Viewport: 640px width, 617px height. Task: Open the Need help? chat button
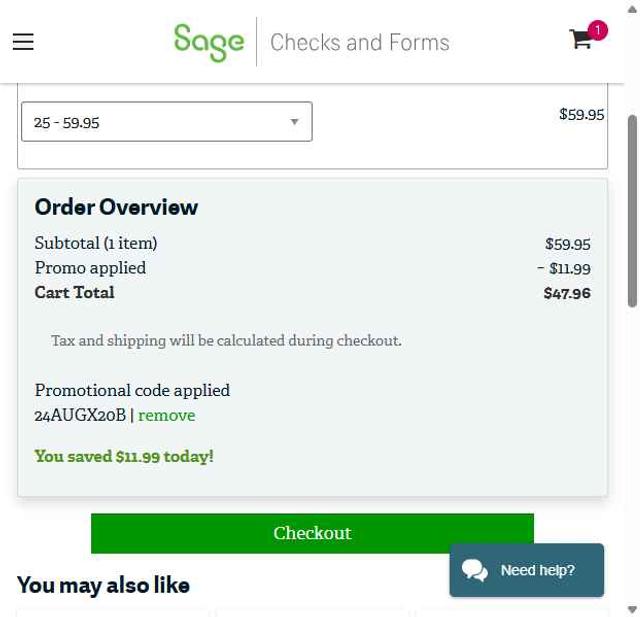point(537,570)
